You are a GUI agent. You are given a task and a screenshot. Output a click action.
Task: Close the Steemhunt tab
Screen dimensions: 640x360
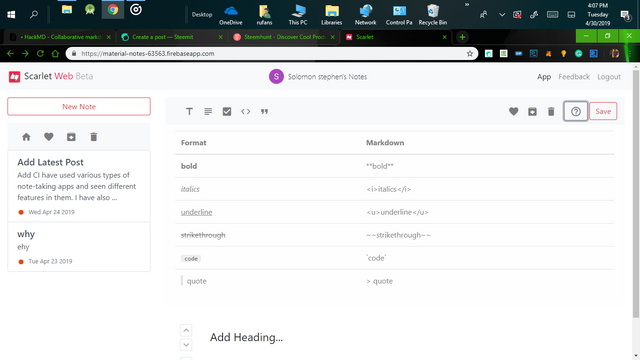[x=333, y=37]
